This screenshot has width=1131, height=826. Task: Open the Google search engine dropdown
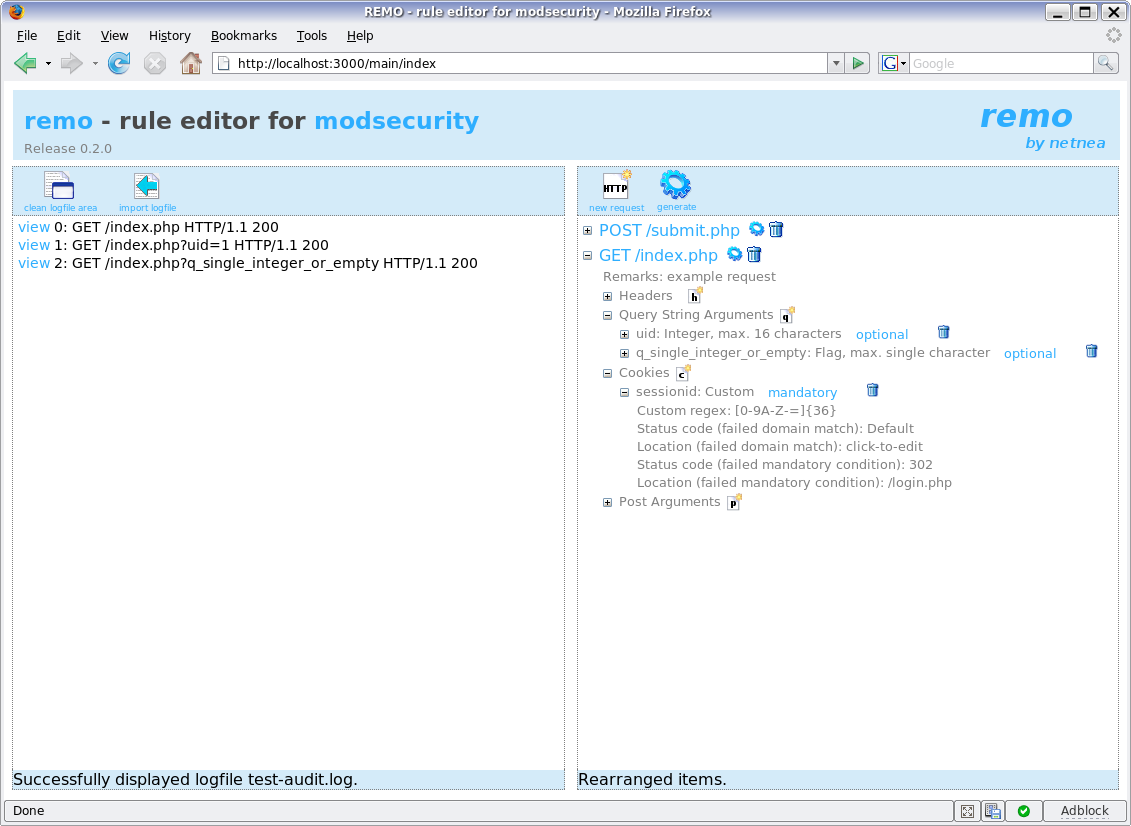point(894,63)
